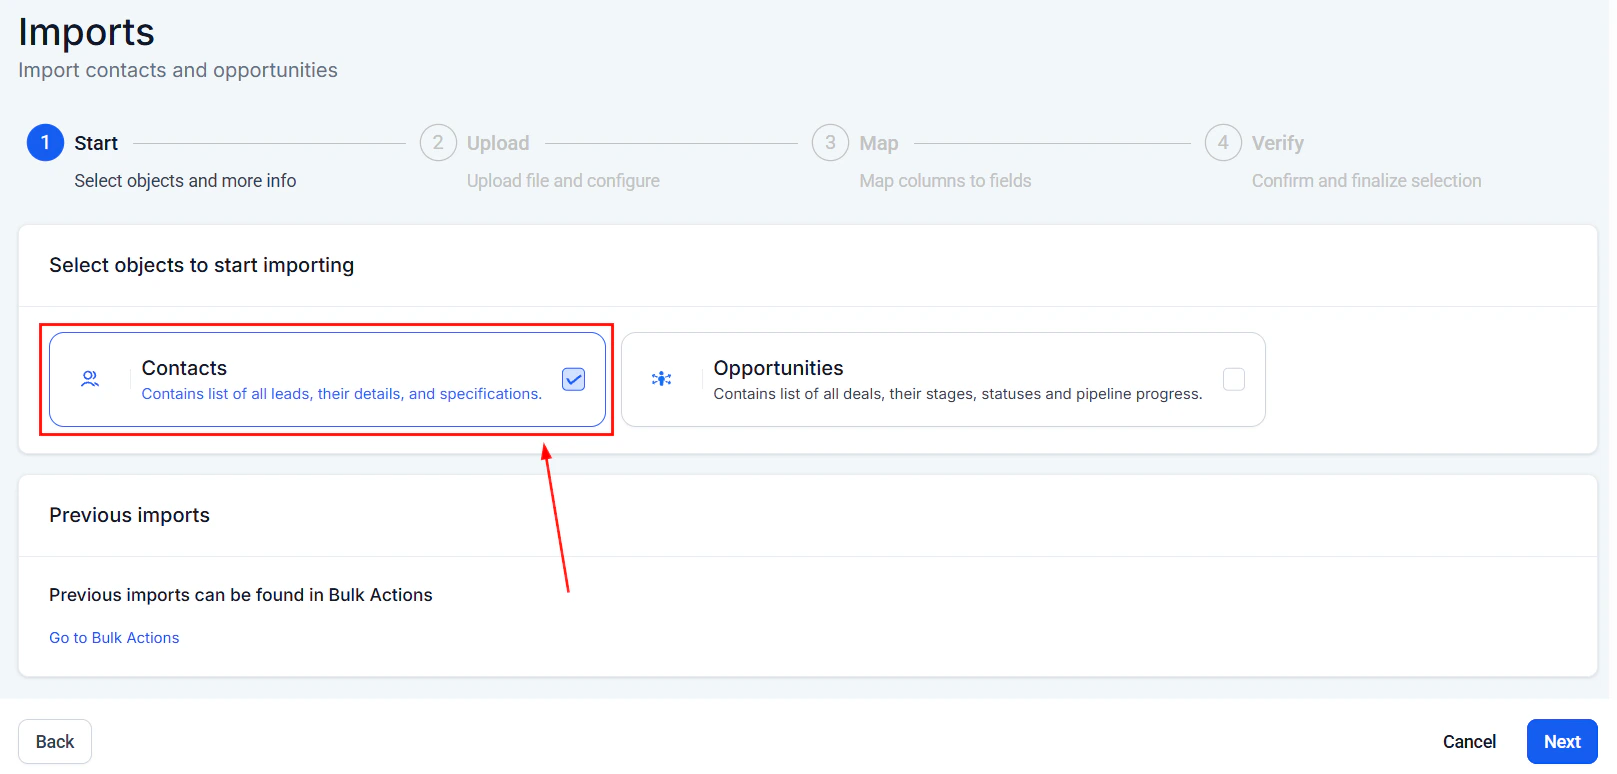Click the 'Imports' page title

pyautogui.click(x=87, y=32)
